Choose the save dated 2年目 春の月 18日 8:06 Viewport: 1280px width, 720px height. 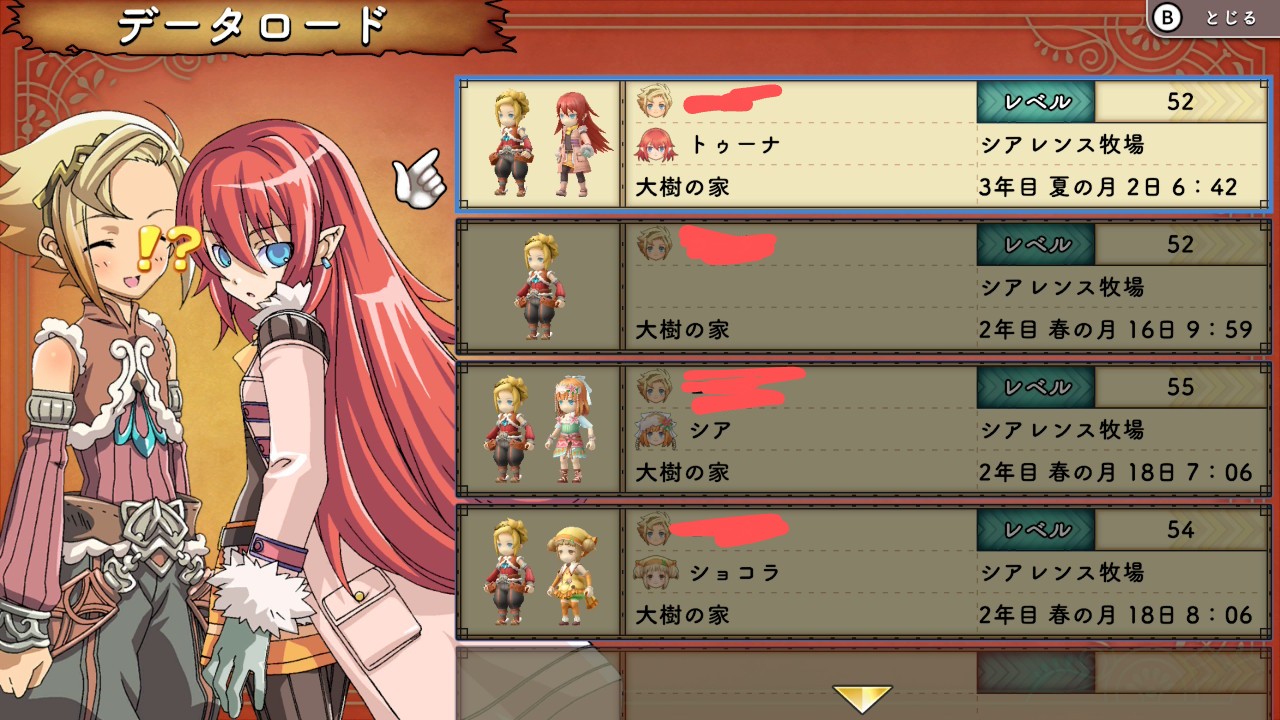865,572
